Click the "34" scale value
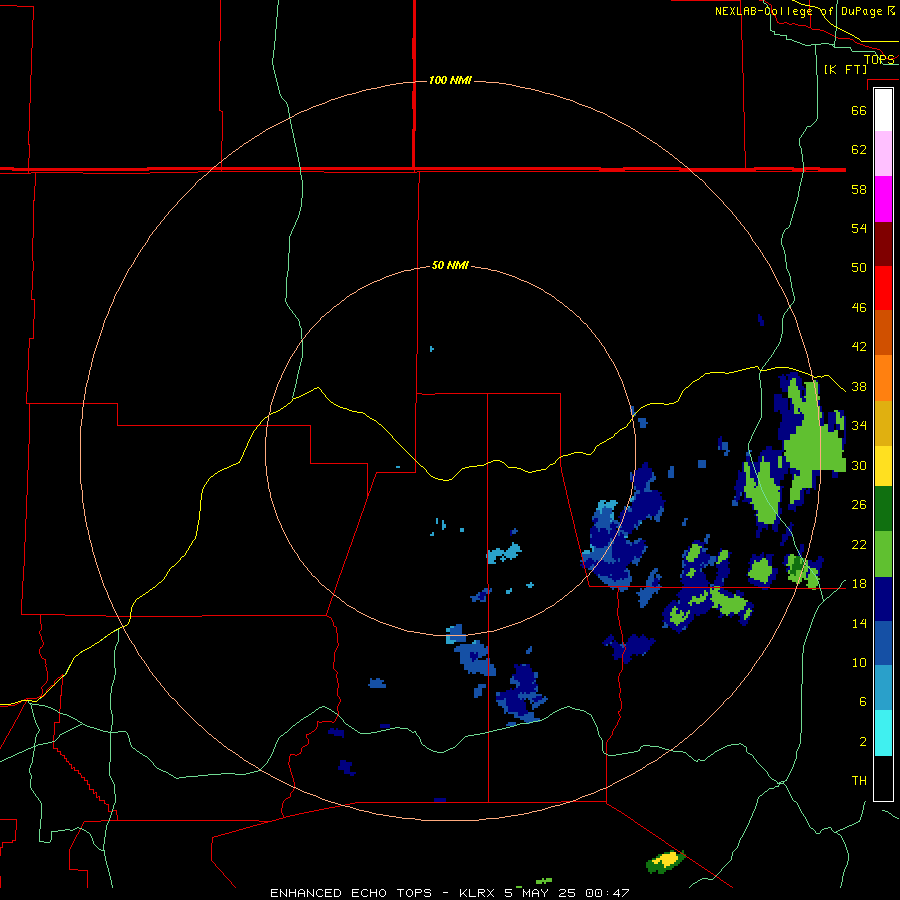Image resolution: width=900 pixels, height=900 pixels. click(x=859, y=426)
